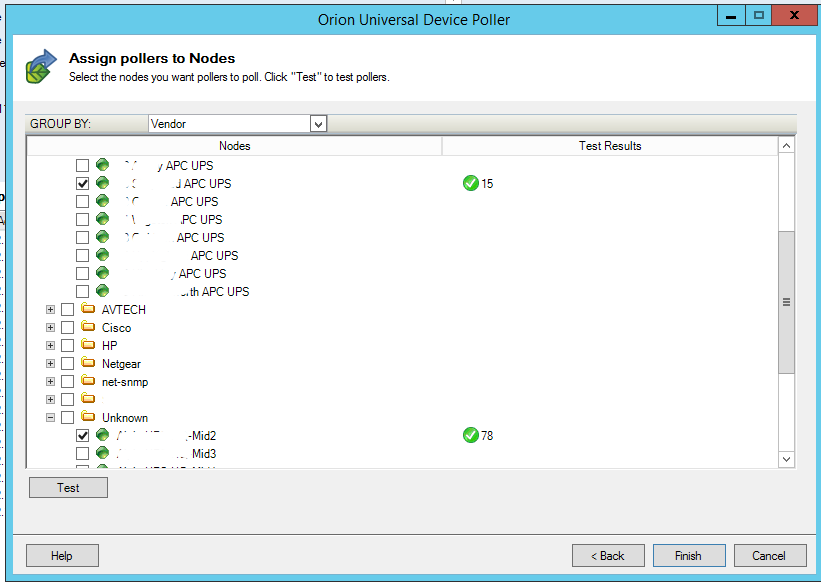Click the Help button

[62, 556]
